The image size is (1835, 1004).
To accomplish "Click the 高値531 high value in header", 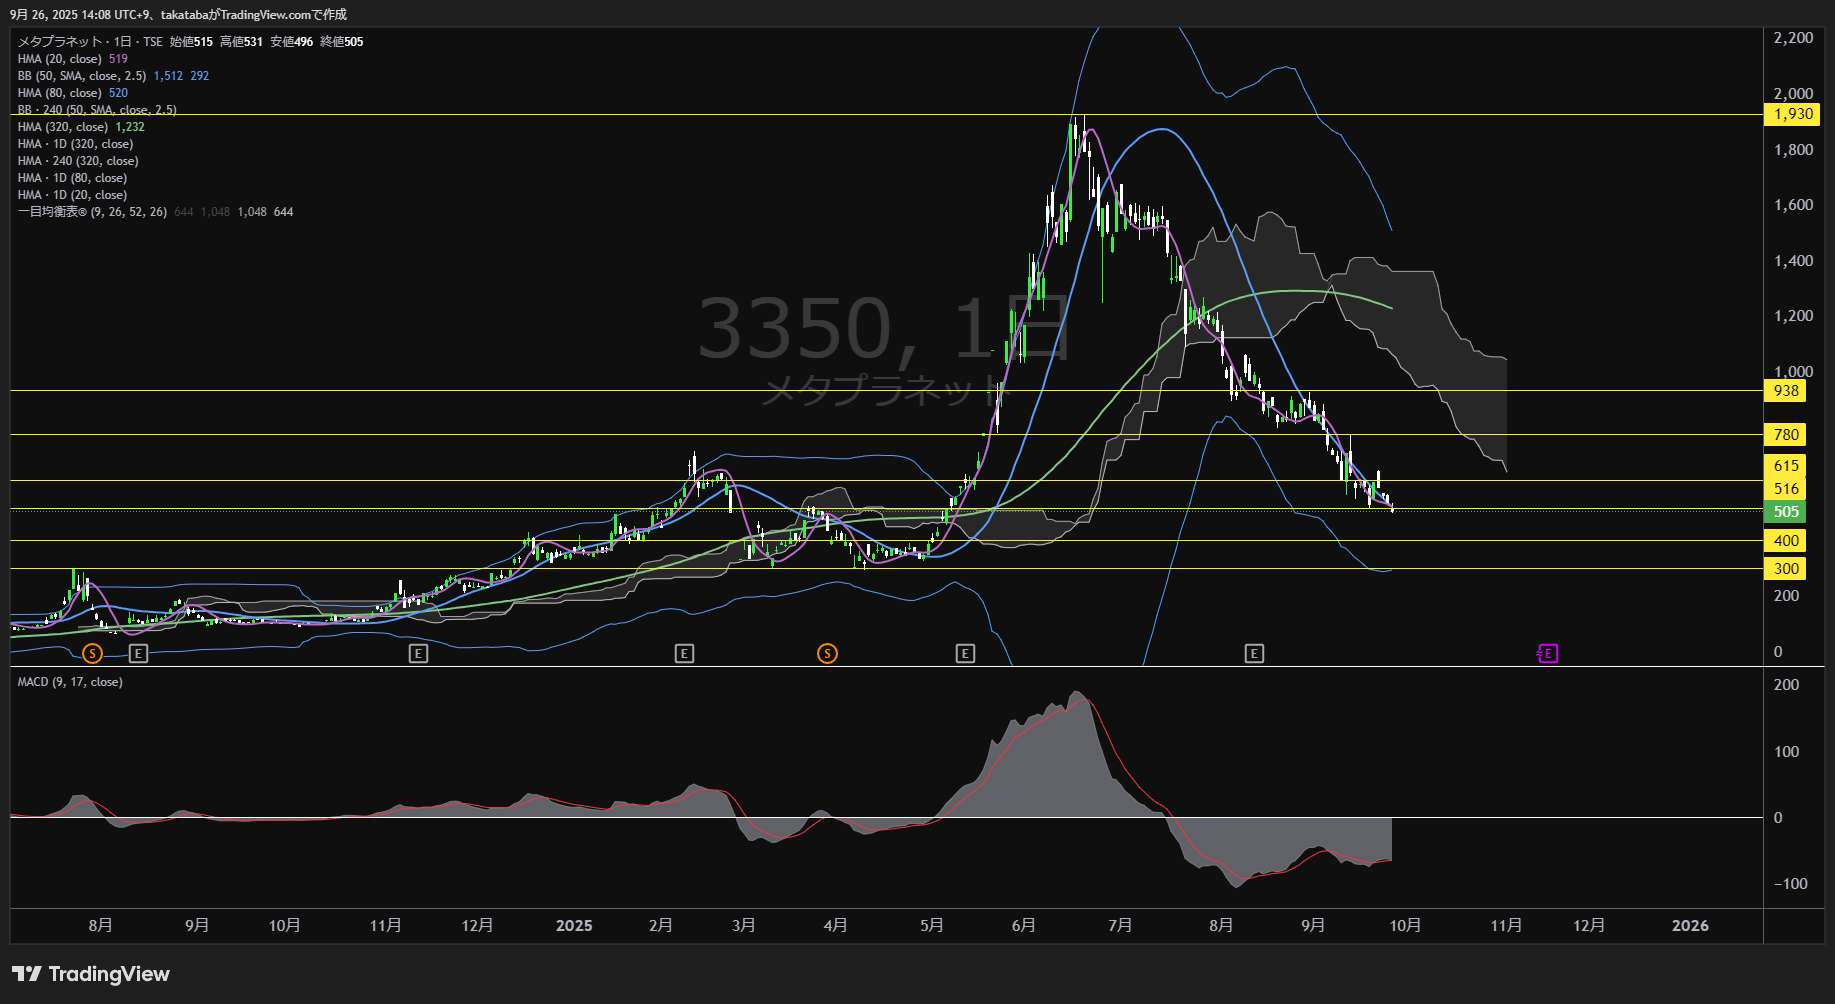I will 241,42.
